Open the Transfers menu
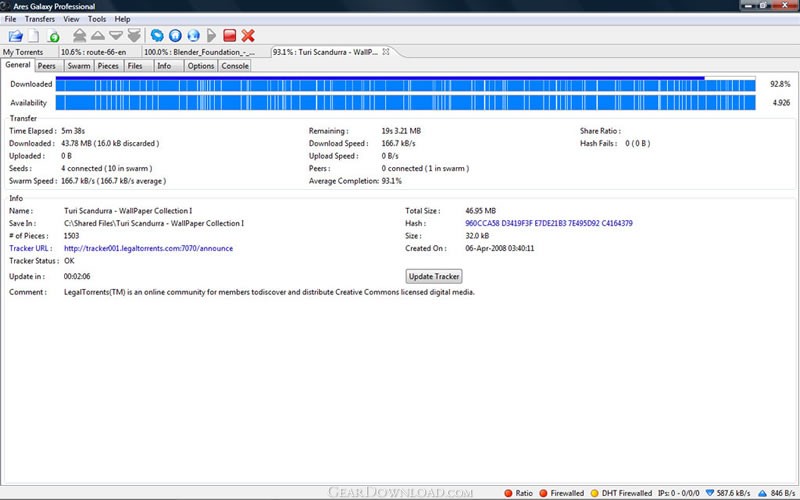 pos(40,19)
